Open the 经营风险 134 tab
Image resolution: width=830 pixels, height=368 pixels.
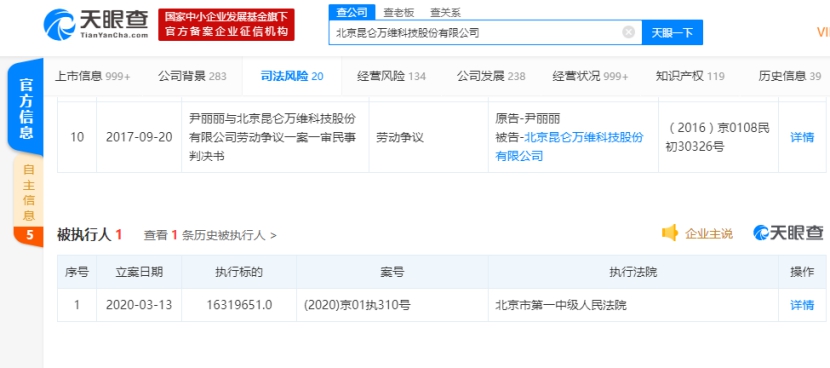click(x=391, y=76)
